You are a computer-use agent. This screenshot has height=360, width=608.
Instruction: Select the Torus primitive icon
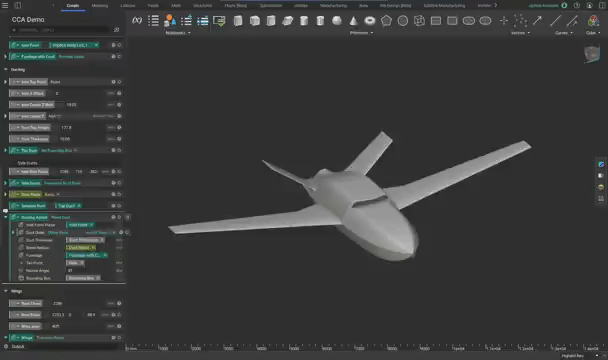coord(370,21)
